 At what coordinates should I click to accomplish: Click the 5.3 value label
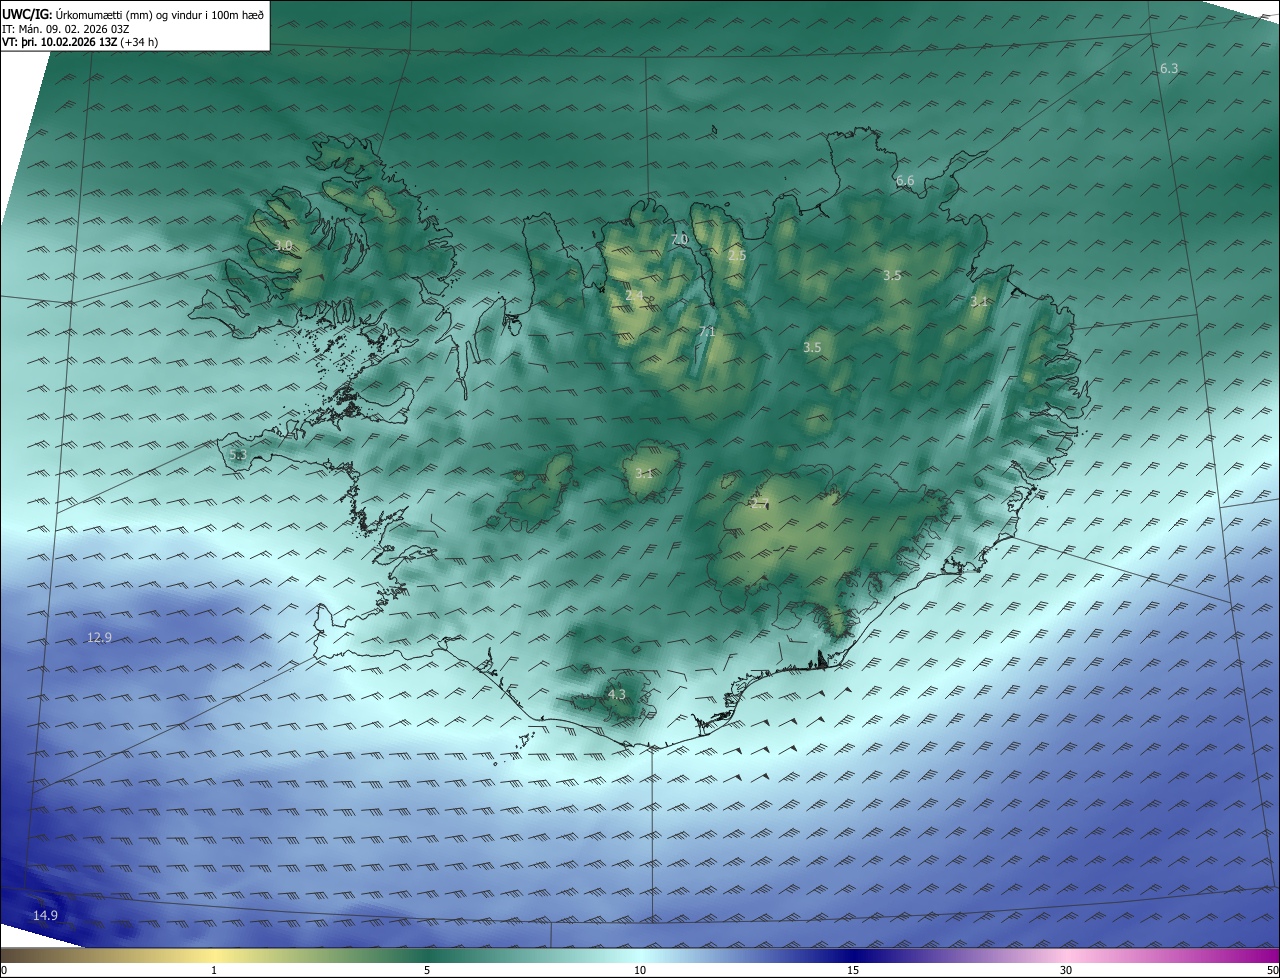[237, 455]
